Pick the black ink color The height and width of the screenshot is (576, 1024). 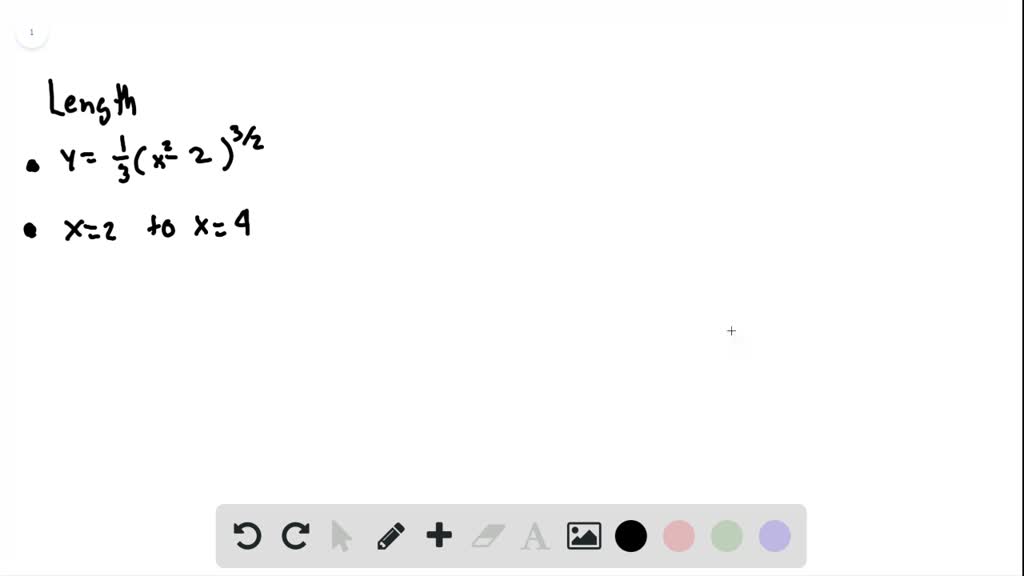click(631, 536)
